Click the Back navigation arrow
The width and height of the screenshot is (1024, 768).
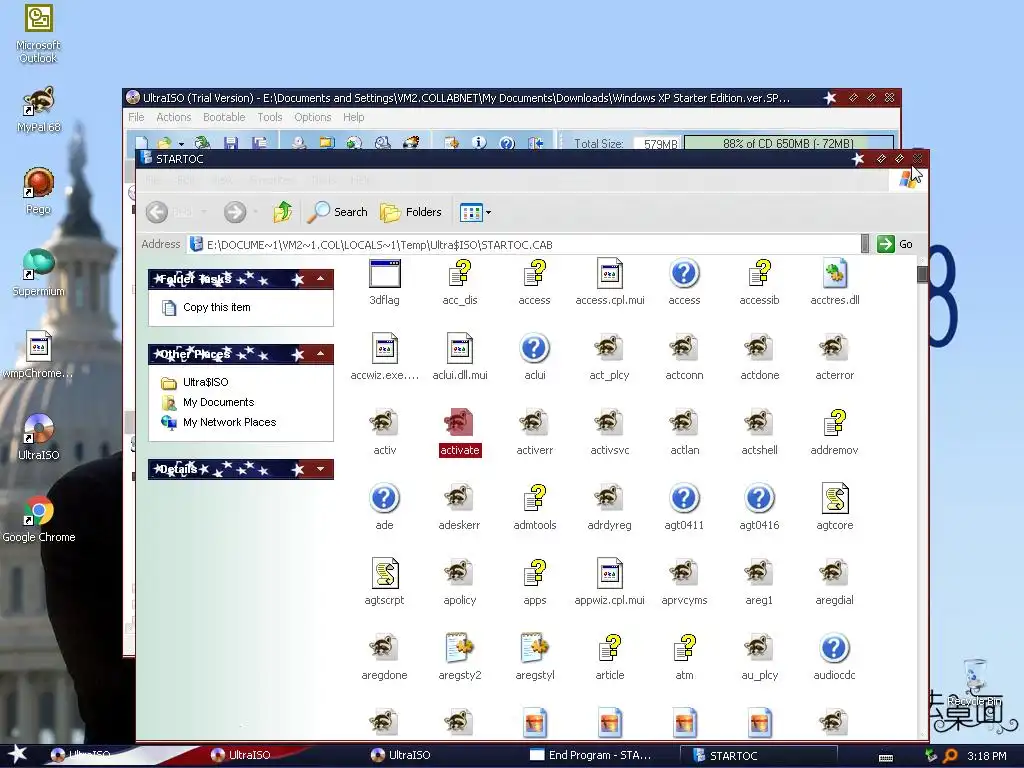coord(157,212)
